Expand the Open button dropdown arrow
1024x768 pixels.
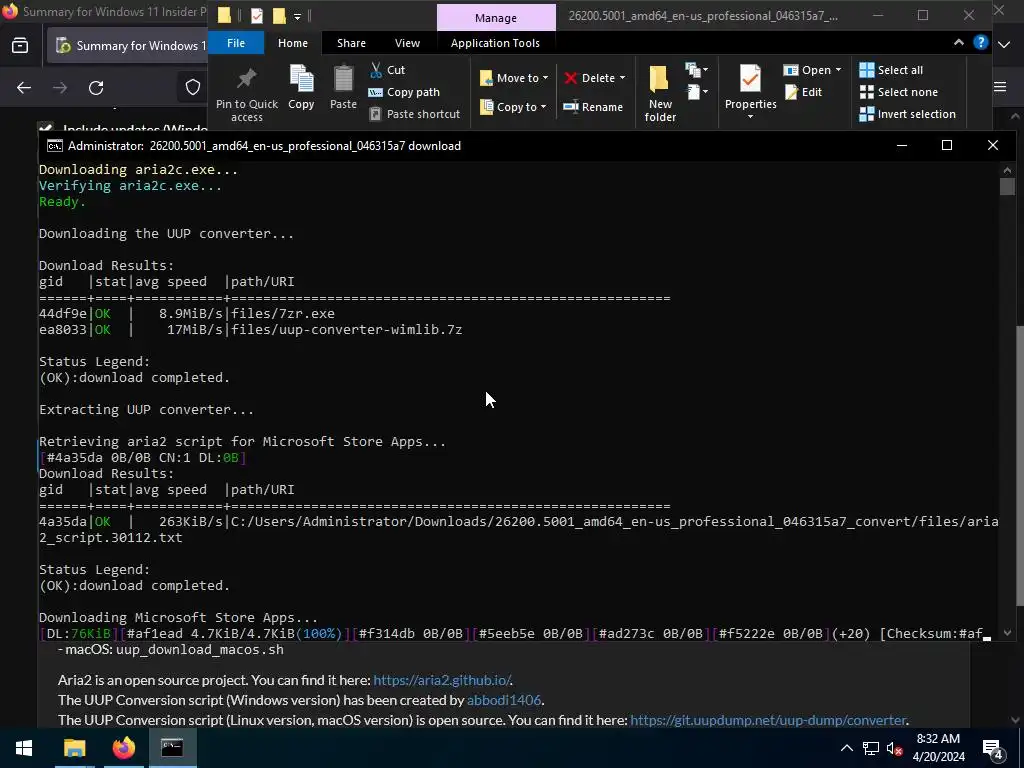(838, 70)
